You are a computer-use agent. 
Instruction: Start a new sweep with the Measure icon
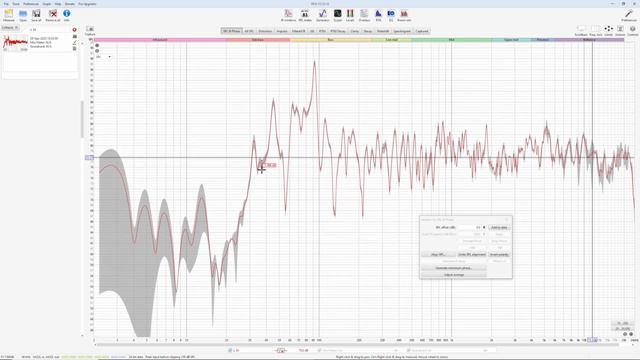coord(9,15)
